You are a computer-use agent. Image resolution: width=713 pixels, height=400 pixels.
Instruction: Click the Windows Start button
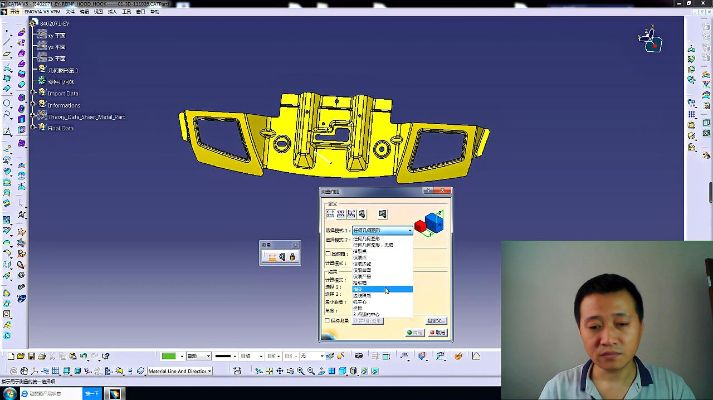(10, 393)
